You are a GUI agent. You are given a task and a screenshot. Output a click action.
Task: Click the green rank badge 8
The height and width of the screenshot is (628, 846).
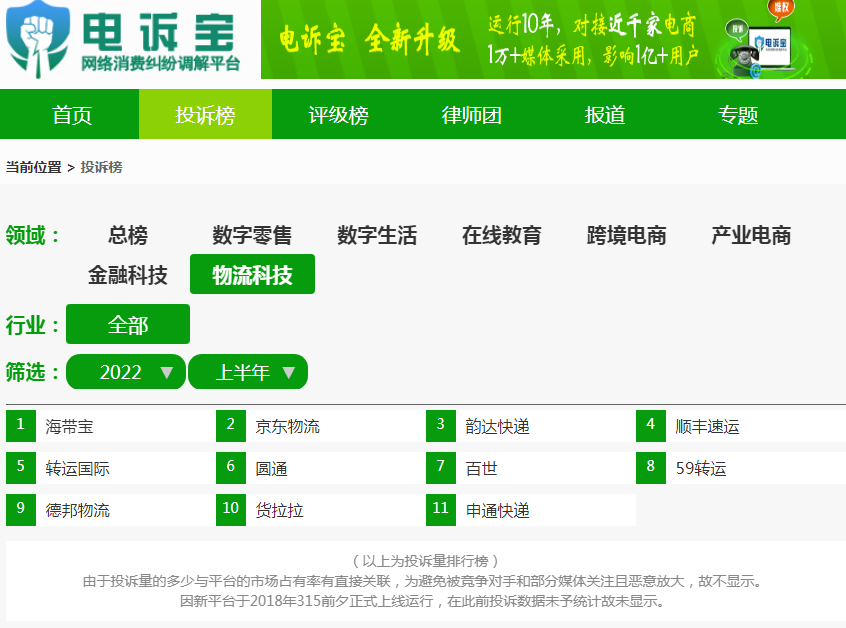[x=651, y=468]
